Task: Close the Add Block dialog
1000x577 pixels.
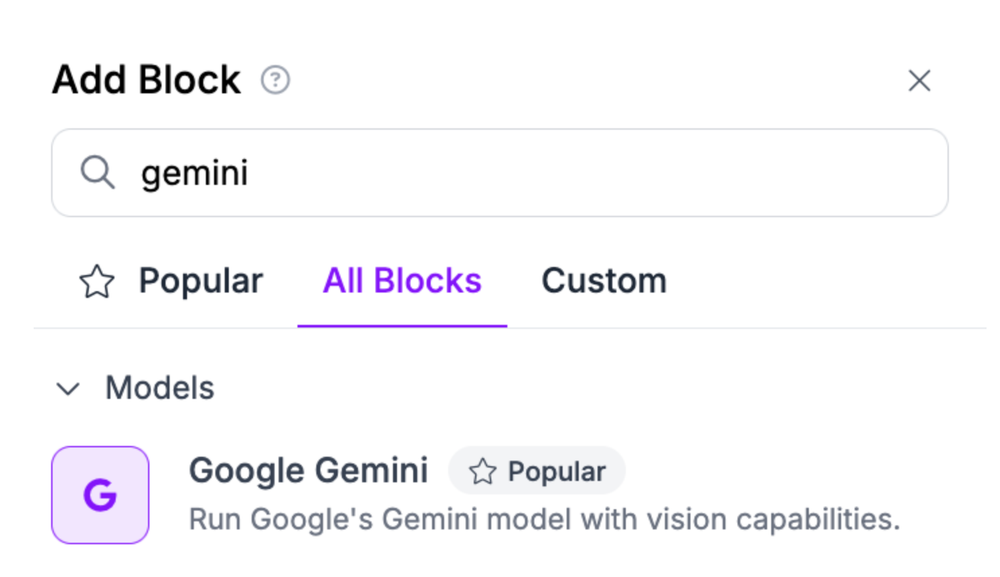Action: [919, 81]
